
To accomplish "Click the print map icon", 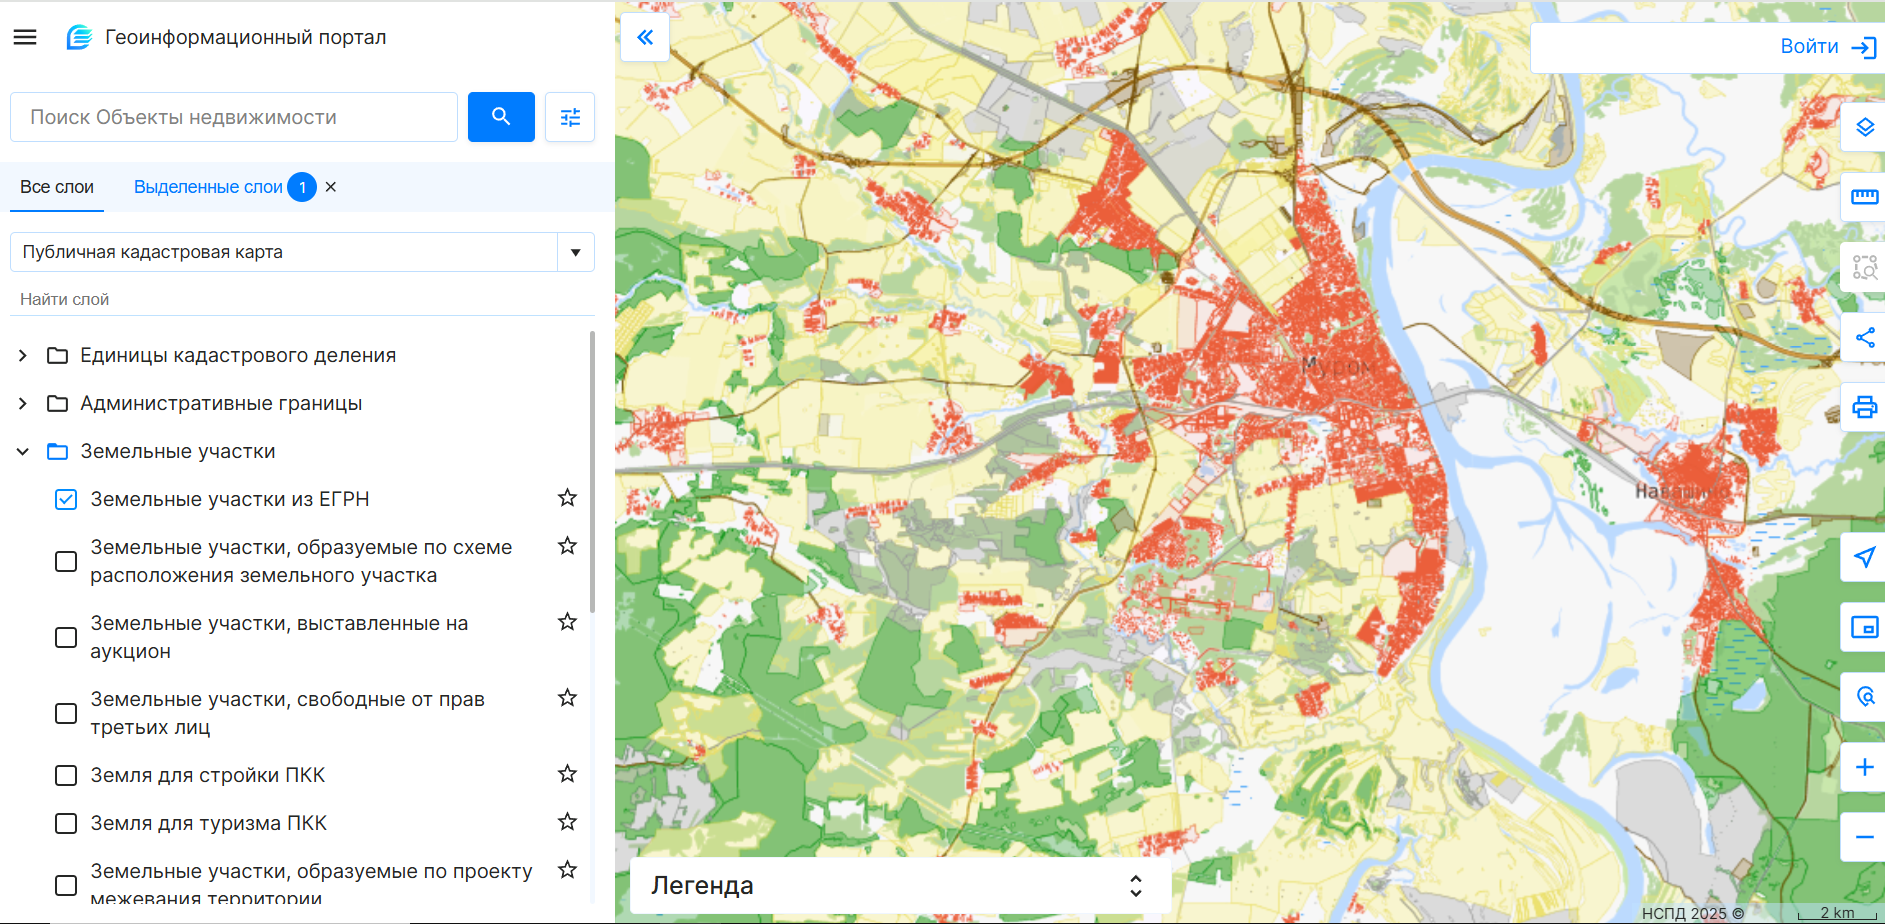I will 1864,407.
